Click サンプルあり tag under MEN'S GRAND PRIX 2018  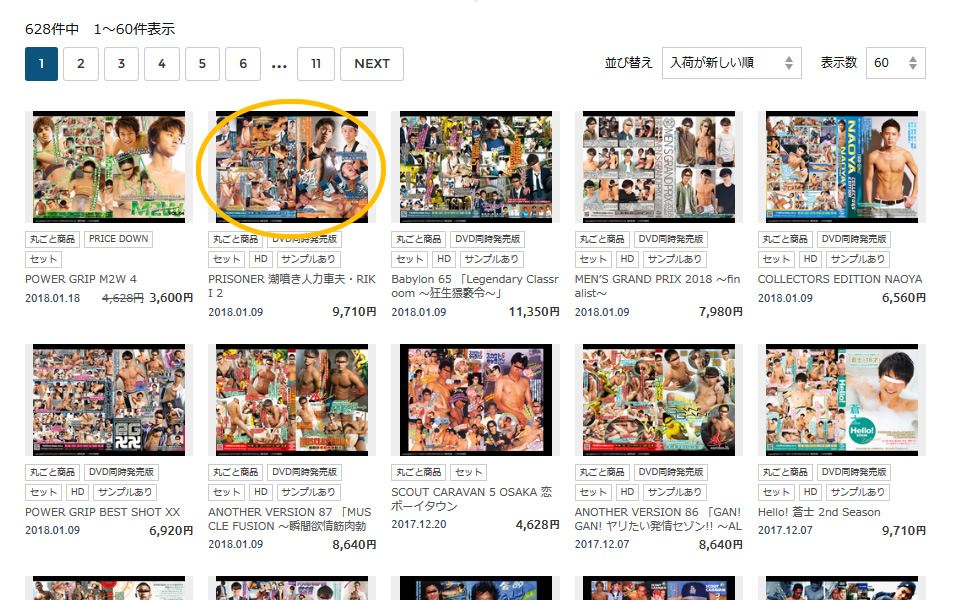[x=675, y=259]
